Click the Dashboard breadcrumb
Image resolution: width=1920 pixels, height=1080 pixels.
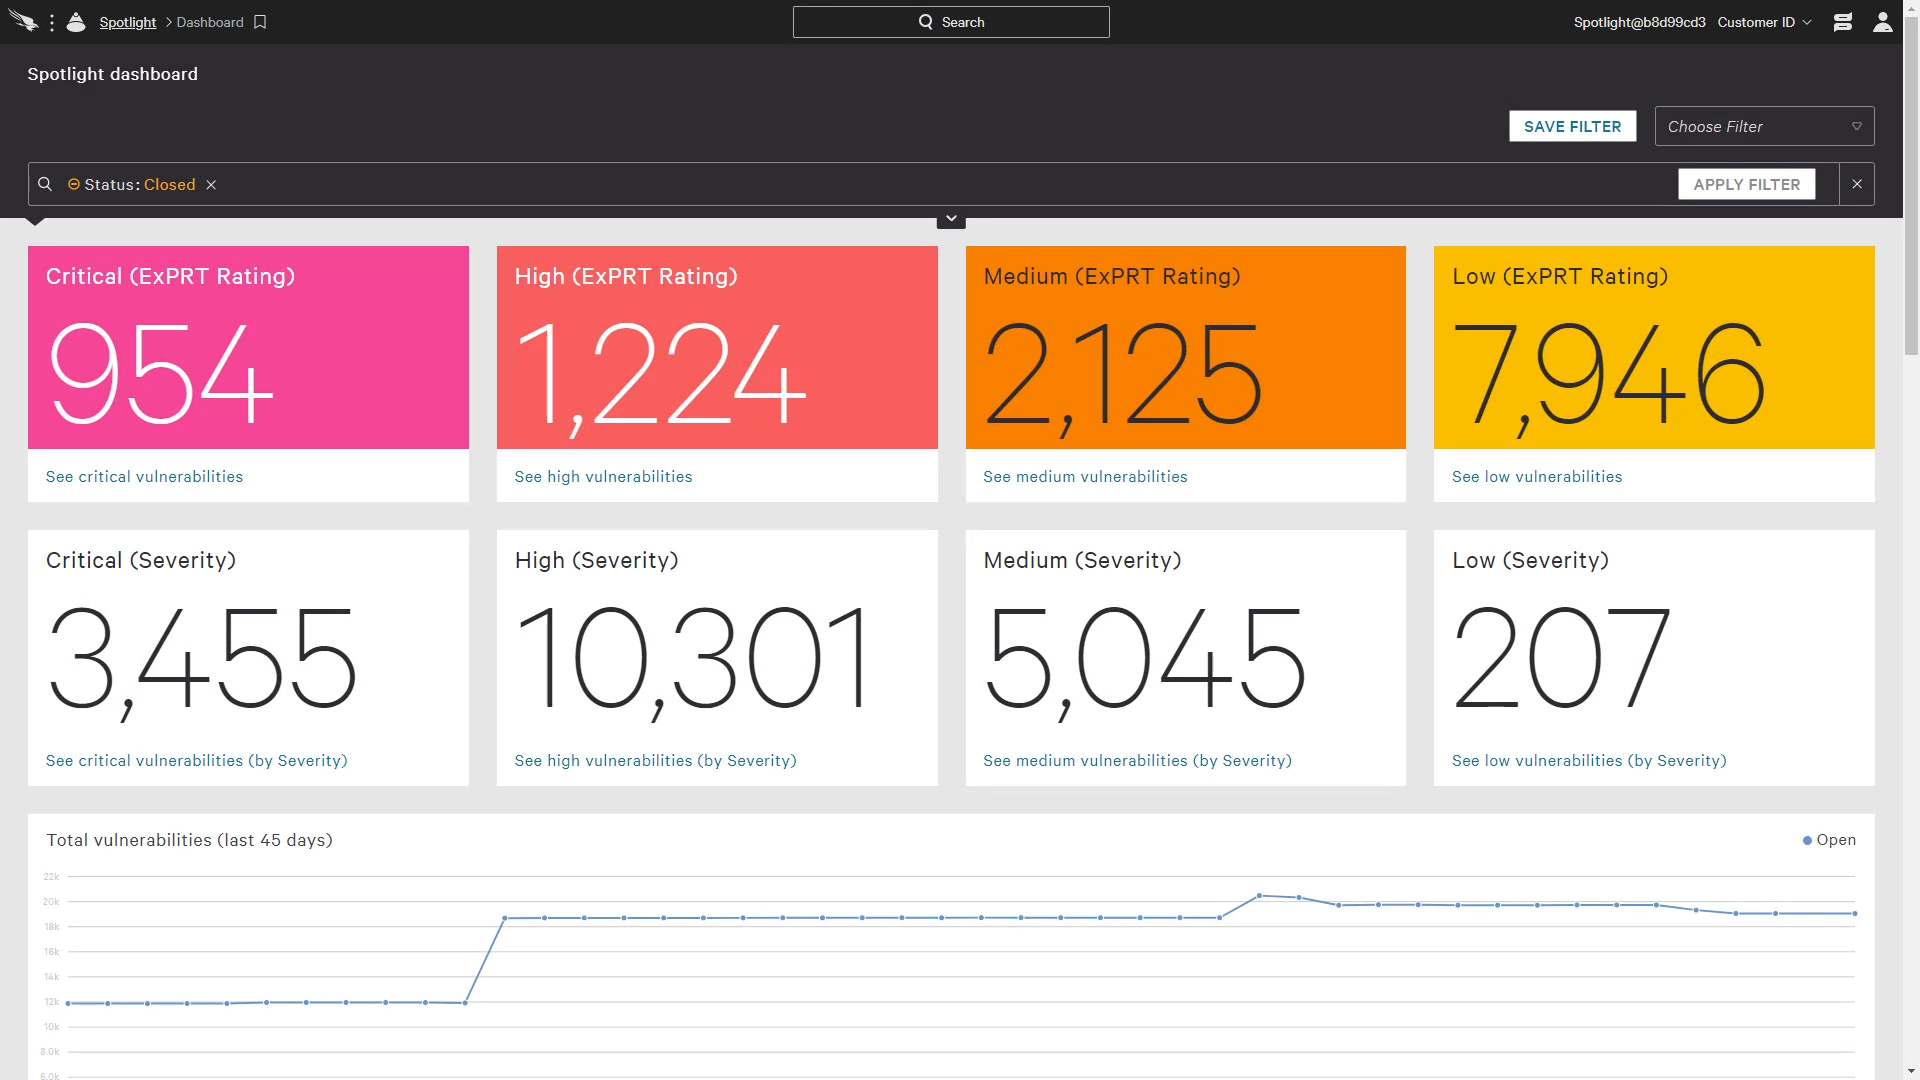[x=210, y=22]
